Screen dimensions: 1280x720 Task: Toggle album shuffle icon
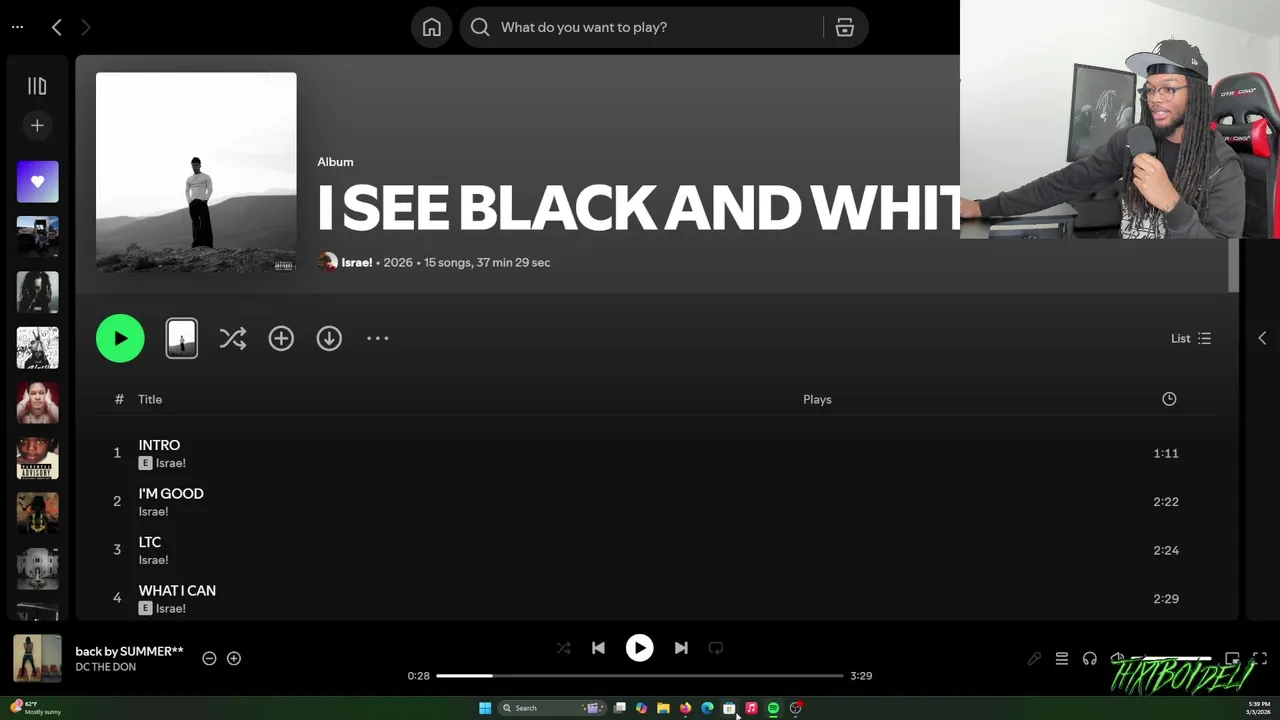click(233, 338)
